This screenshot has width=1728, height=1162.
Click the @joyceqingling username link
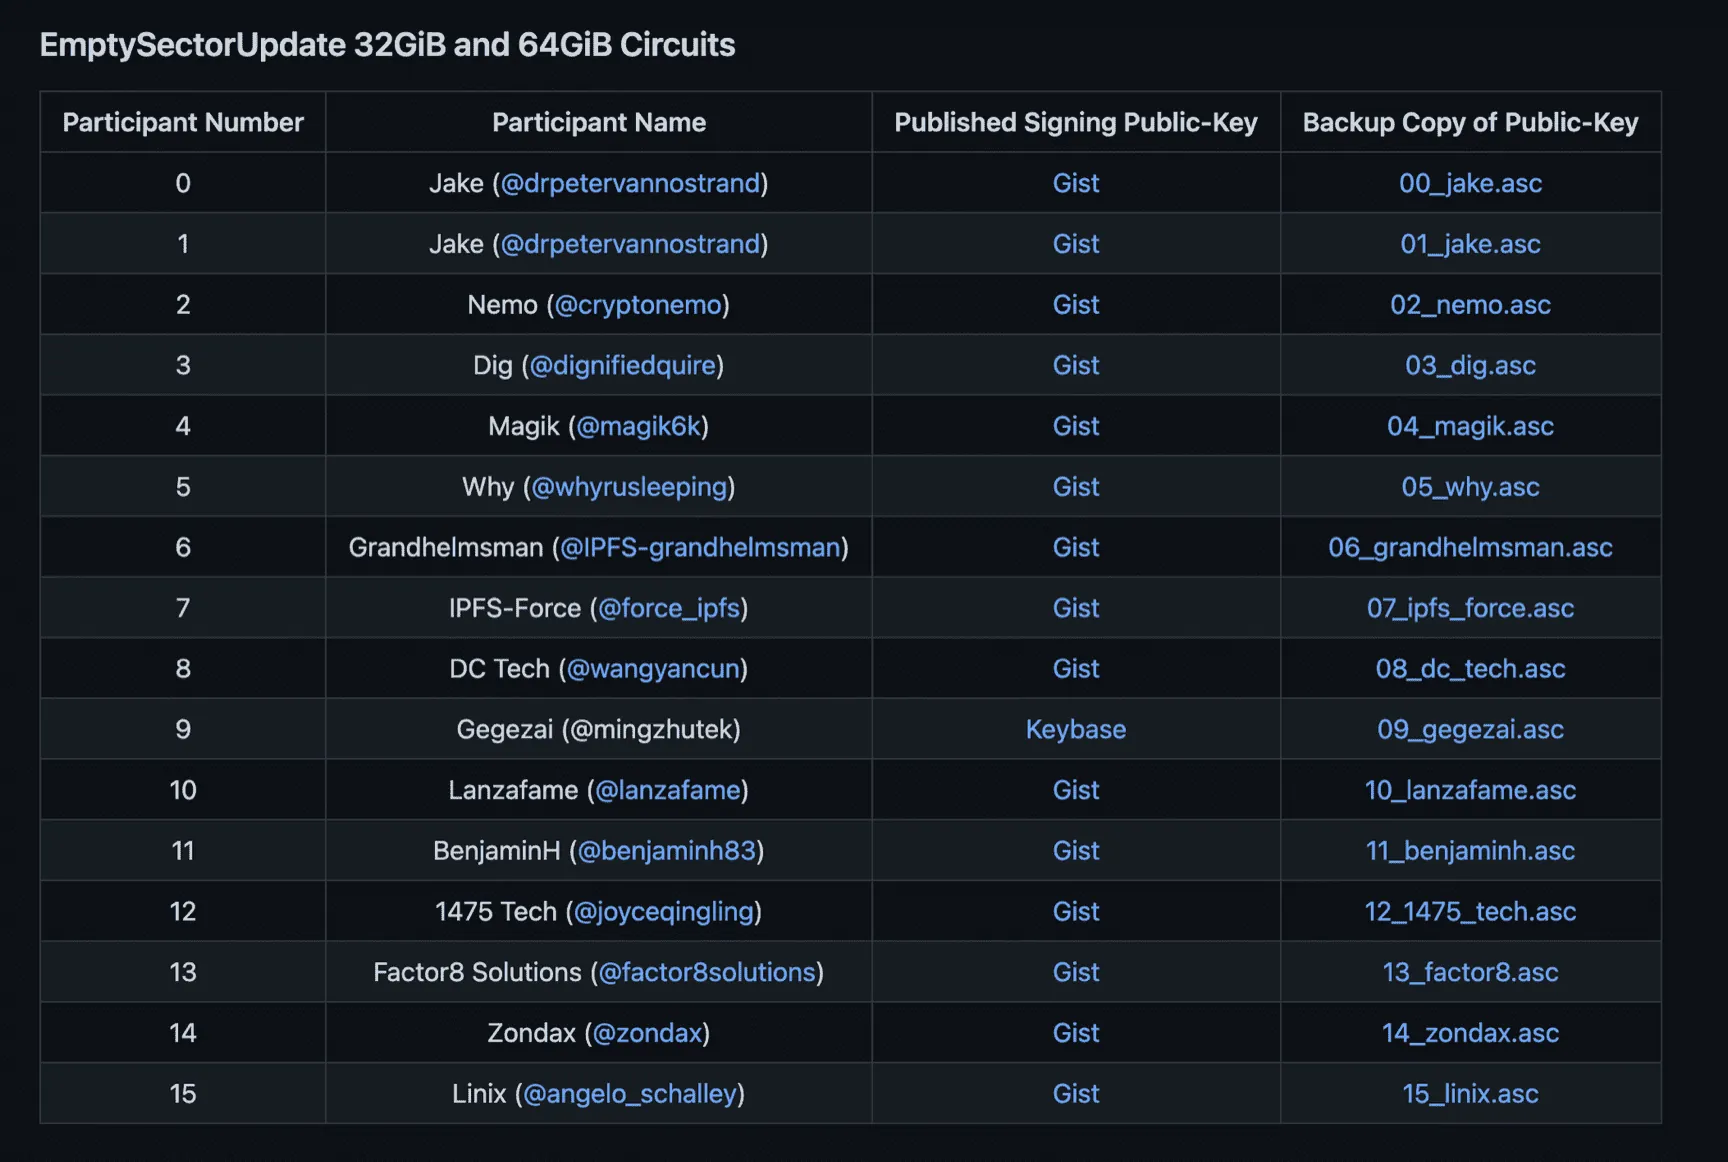[664, 912]
